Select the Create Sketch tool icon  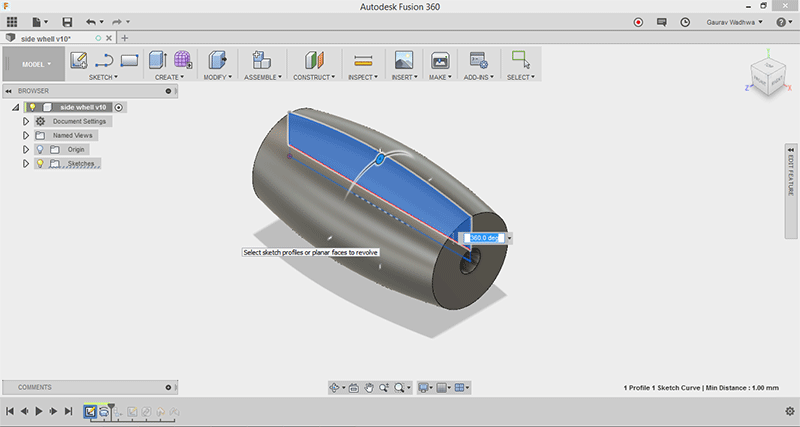[x=79, y=60]
